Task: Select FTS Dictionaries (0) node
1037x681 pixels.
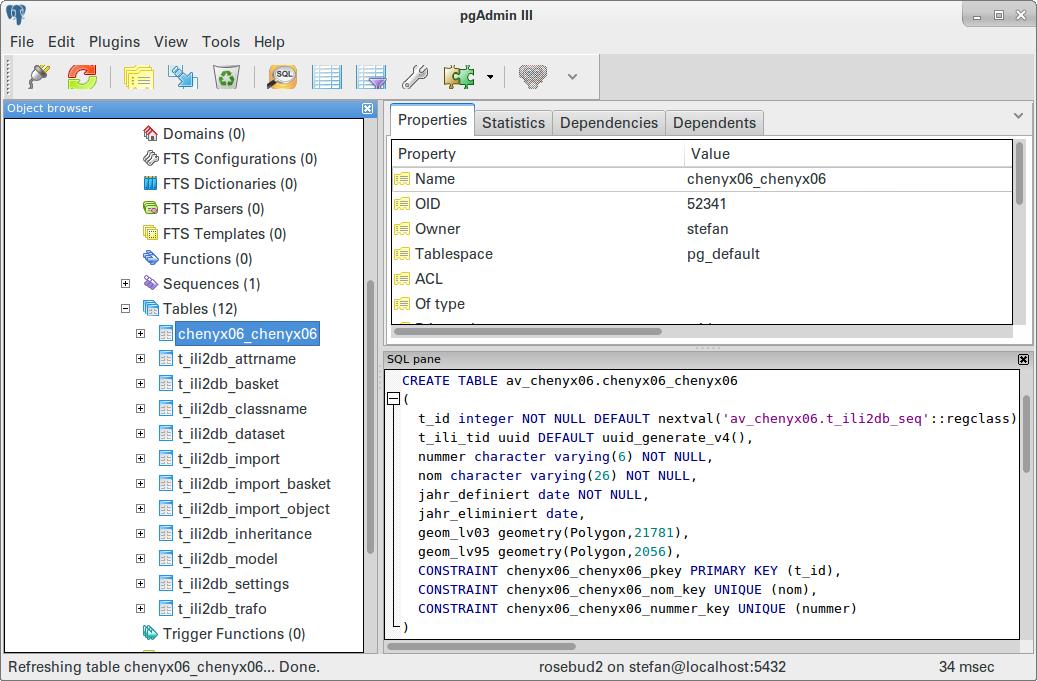Action: coord(230,184)
